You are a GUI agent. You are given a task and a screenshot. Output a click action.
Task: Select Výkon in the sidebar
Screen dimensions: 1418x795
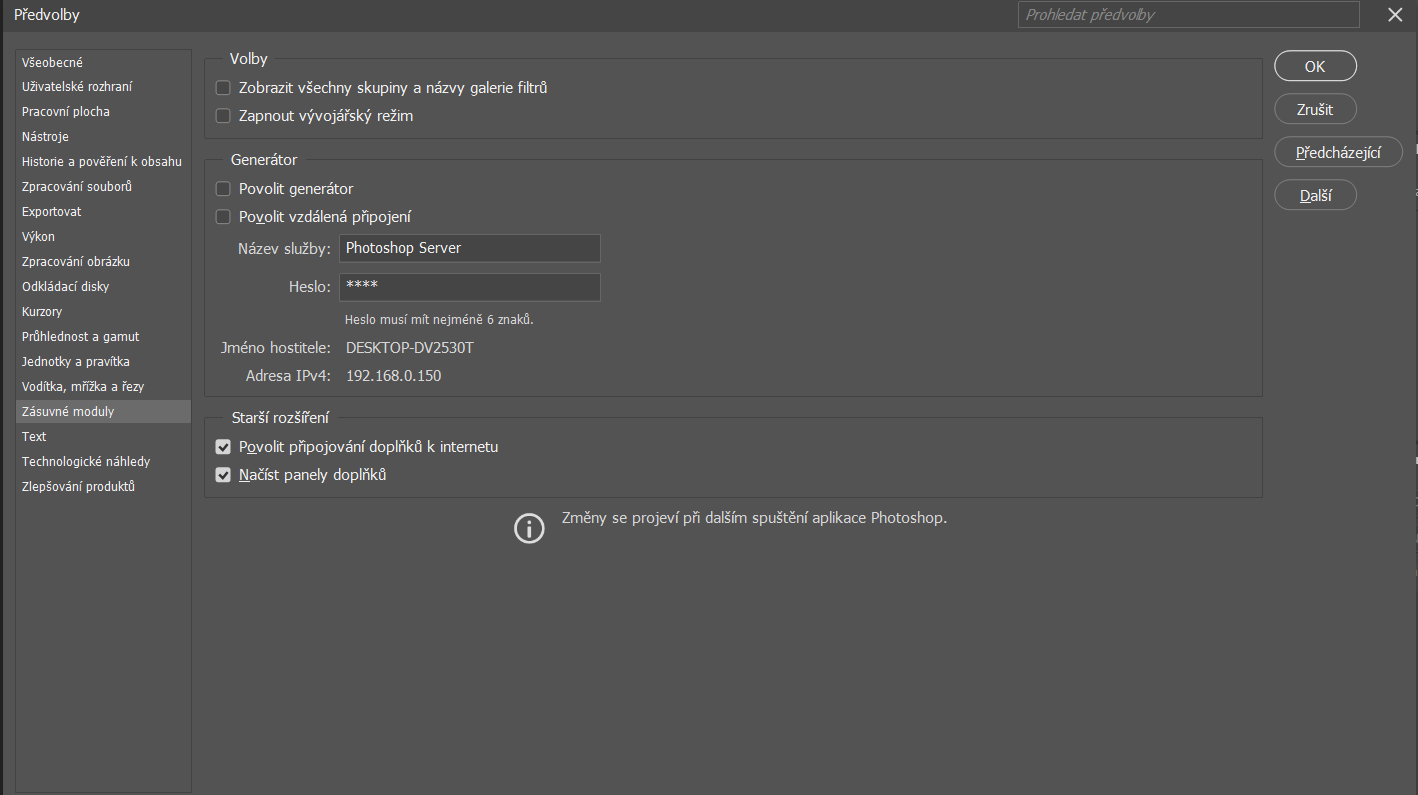pyautogui.click(x=38, y=237)
